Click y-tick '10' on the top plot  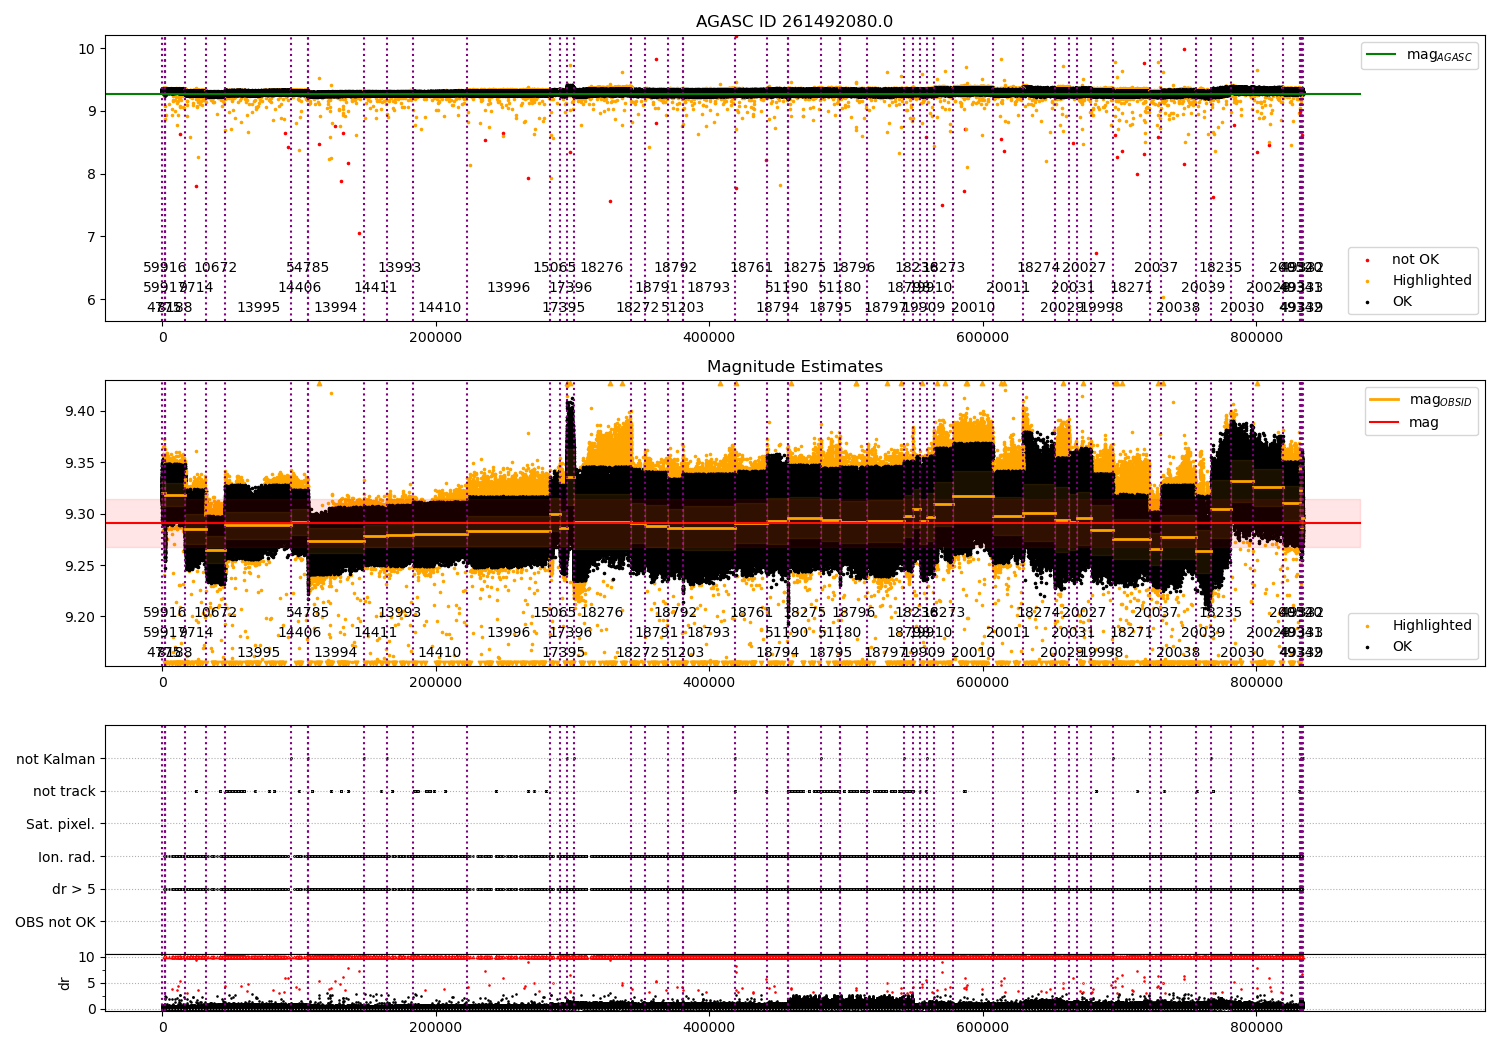coord(86,48)
